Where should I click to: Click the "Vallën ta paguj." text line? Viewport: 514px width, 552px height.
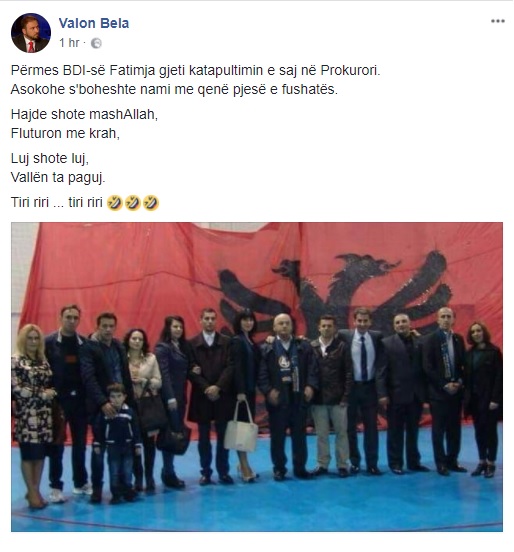coord(58,177)
